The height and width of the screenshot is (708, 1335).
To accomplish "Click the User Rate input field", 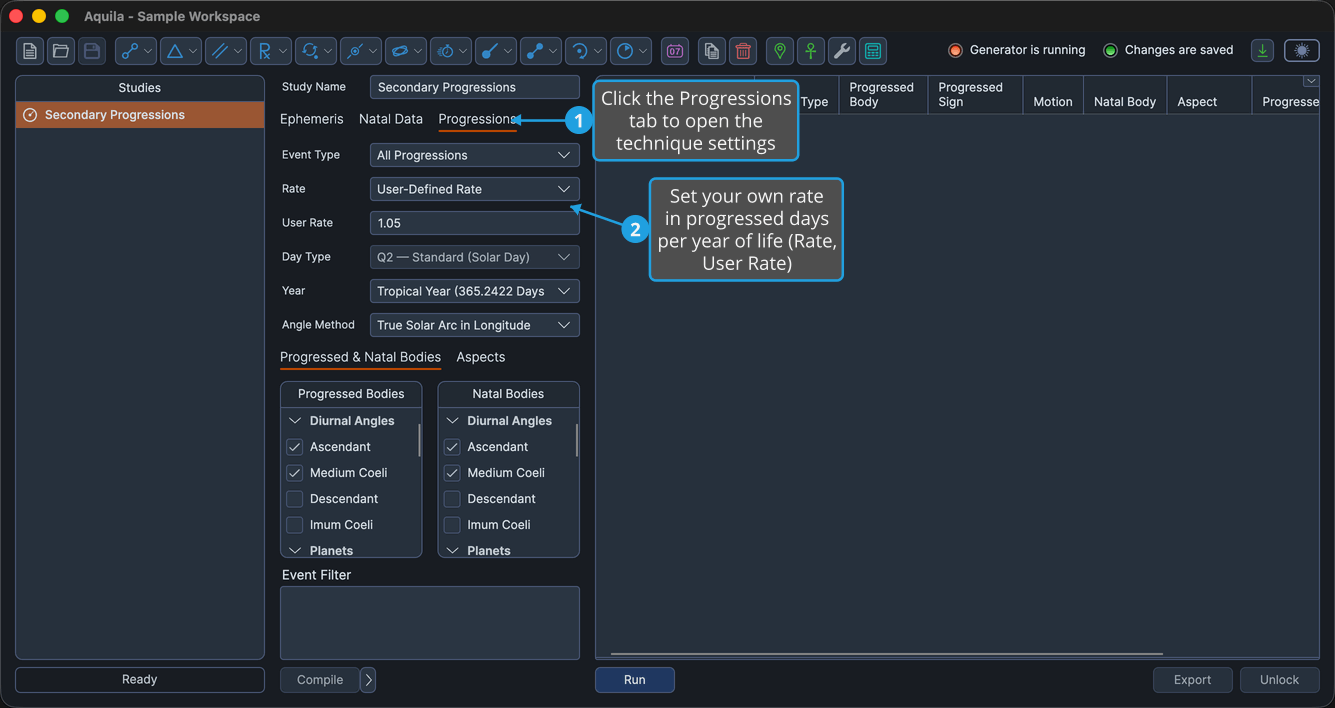I will point(475,223).
